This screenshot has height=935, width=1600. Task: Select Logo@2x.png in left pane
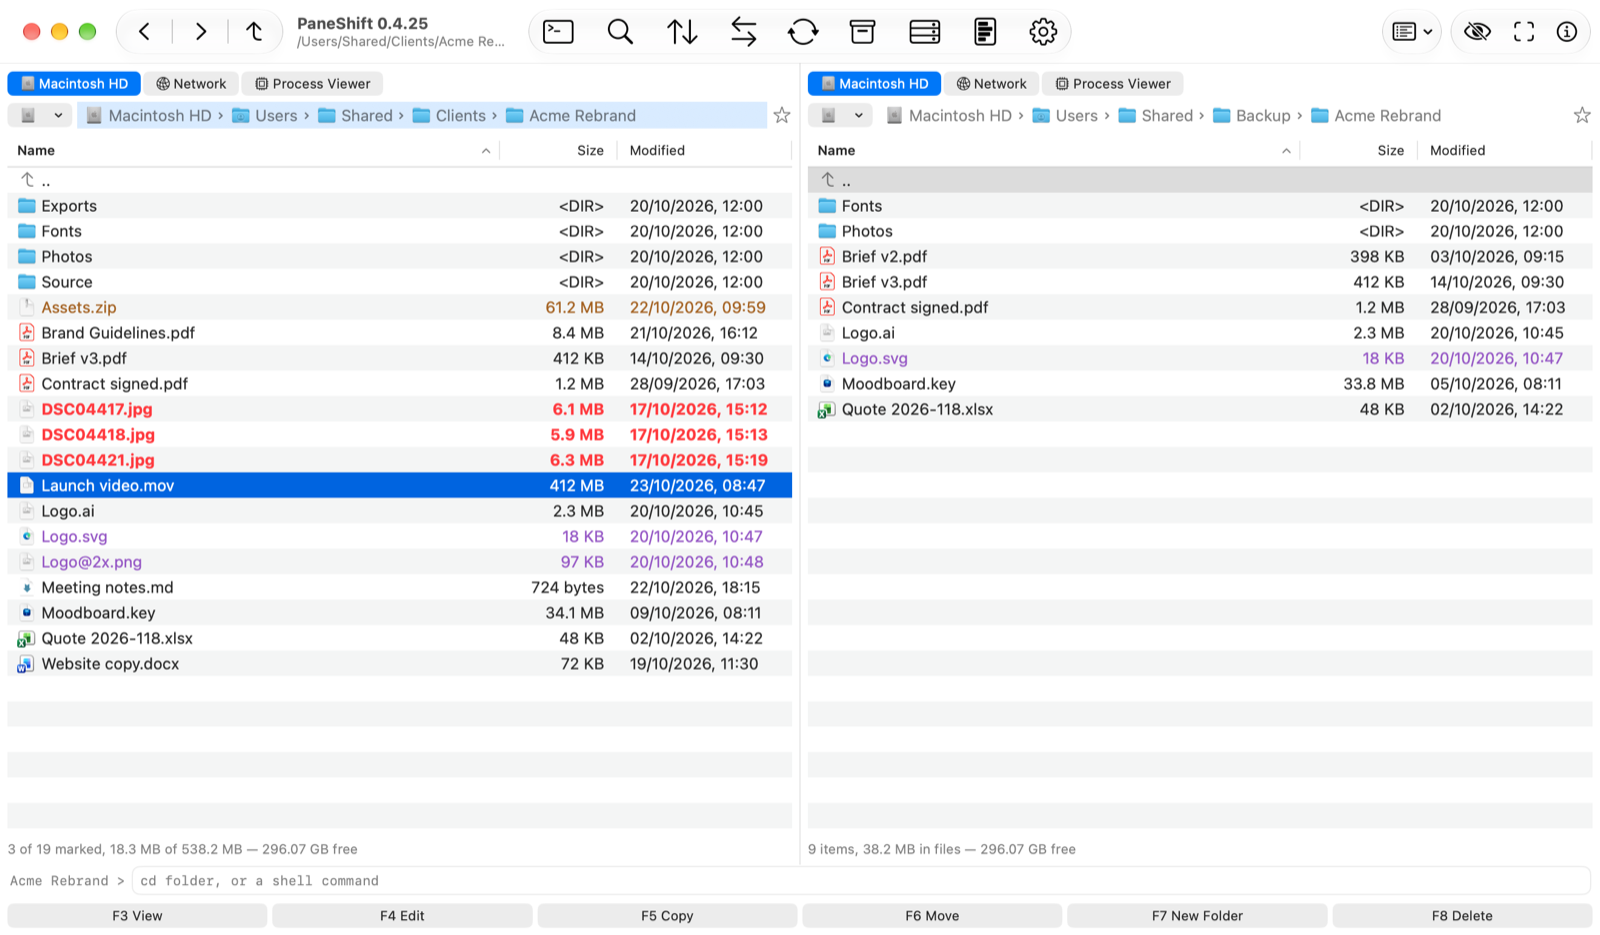[x=400, y=562]
